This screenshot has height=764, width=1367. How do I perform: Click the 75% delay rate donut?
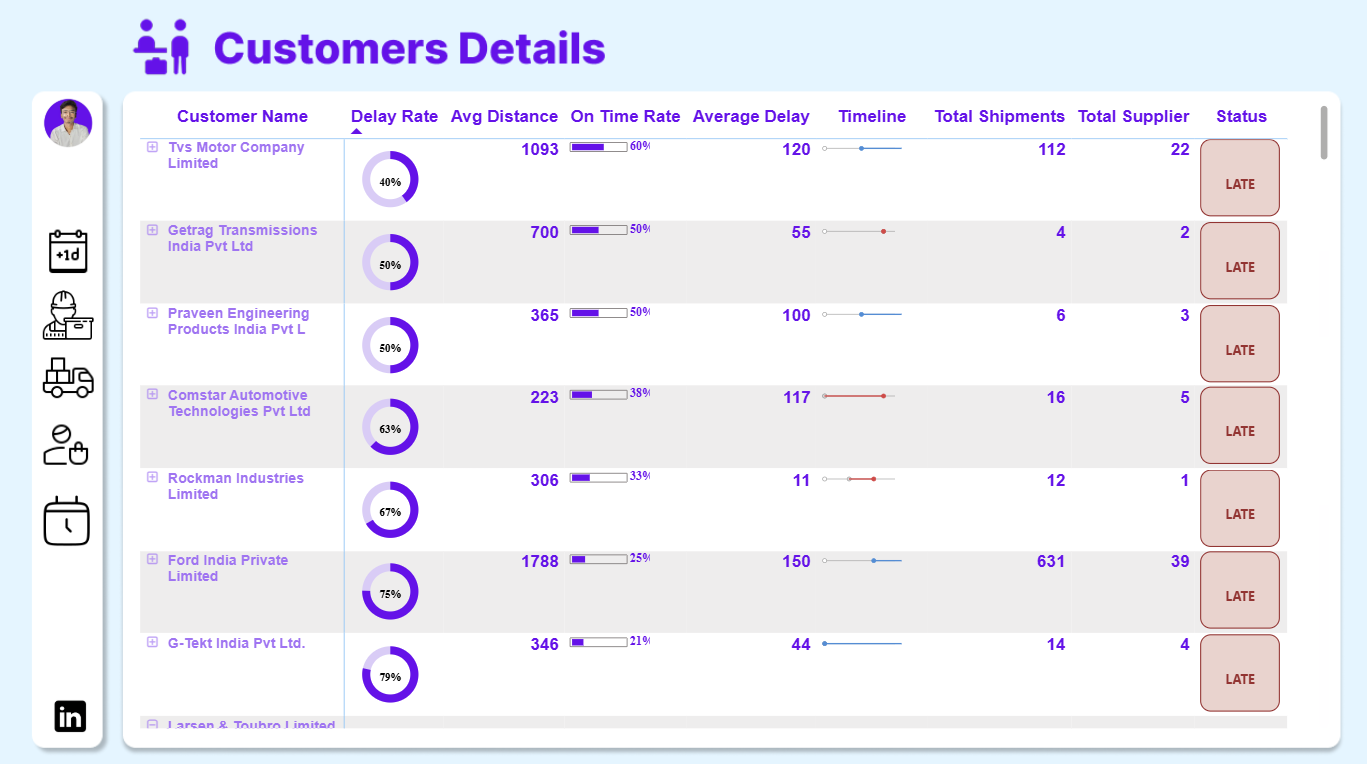pos(390,593)
